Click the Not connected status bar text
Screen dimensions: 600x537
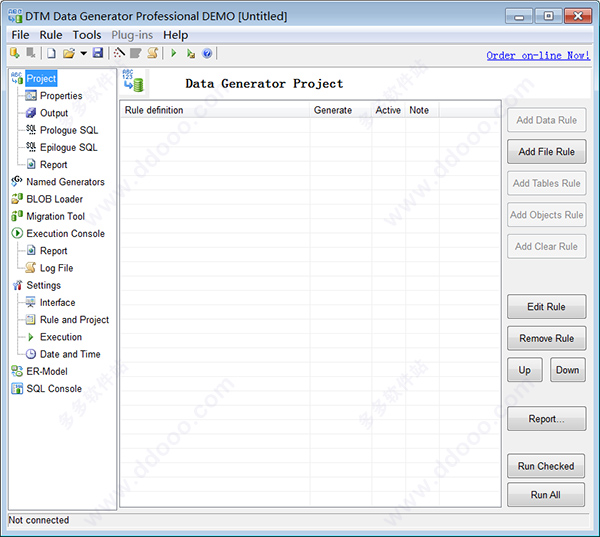coord(39,520)
